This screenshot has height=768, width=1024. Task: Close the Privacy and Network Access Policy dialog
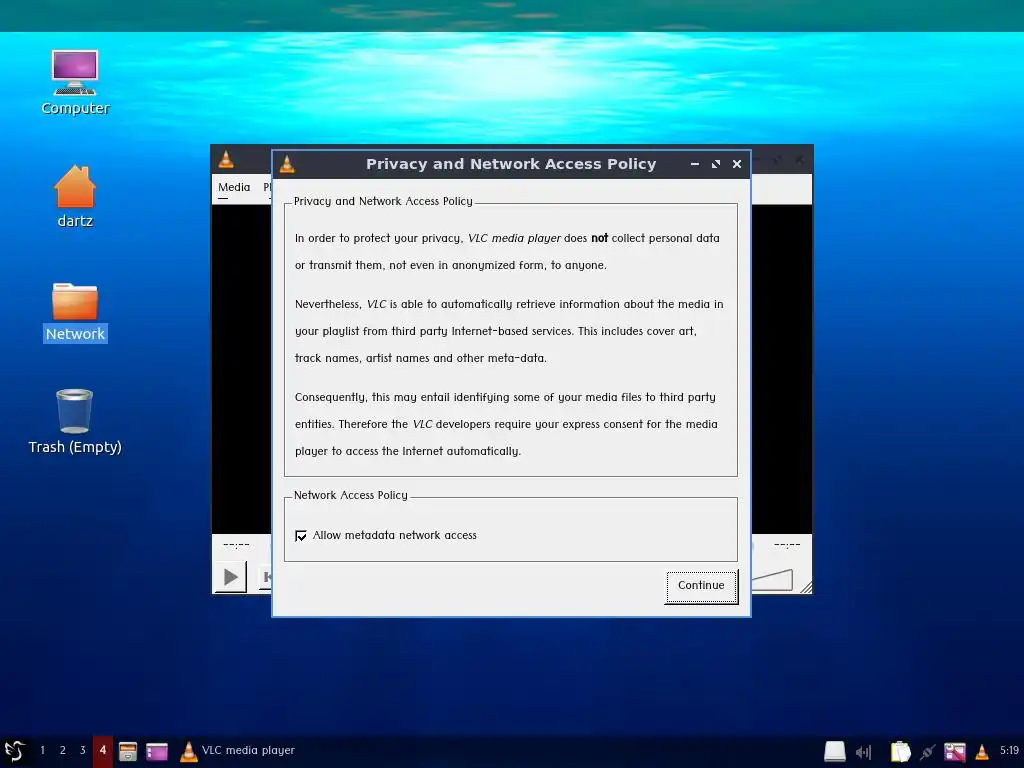click(x=737, y=164)
